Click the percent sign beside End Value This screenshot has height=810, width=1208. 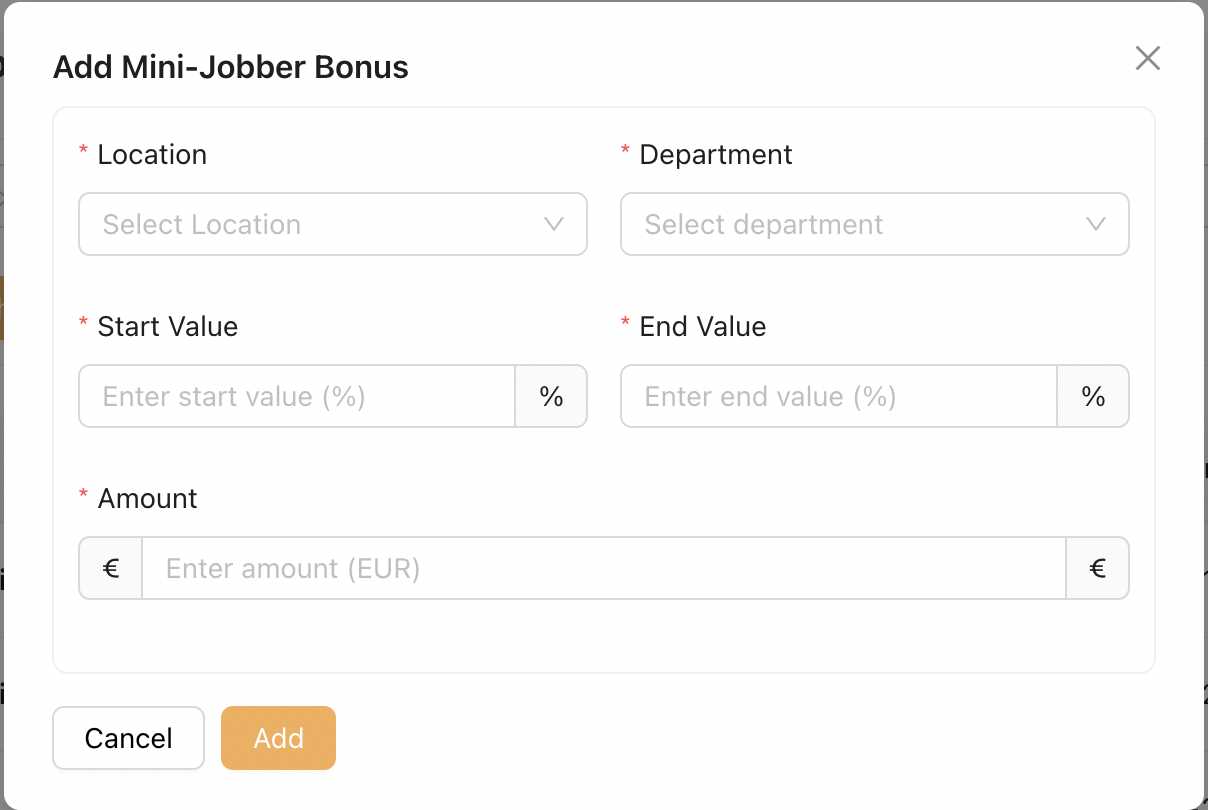coord(1093,397)
